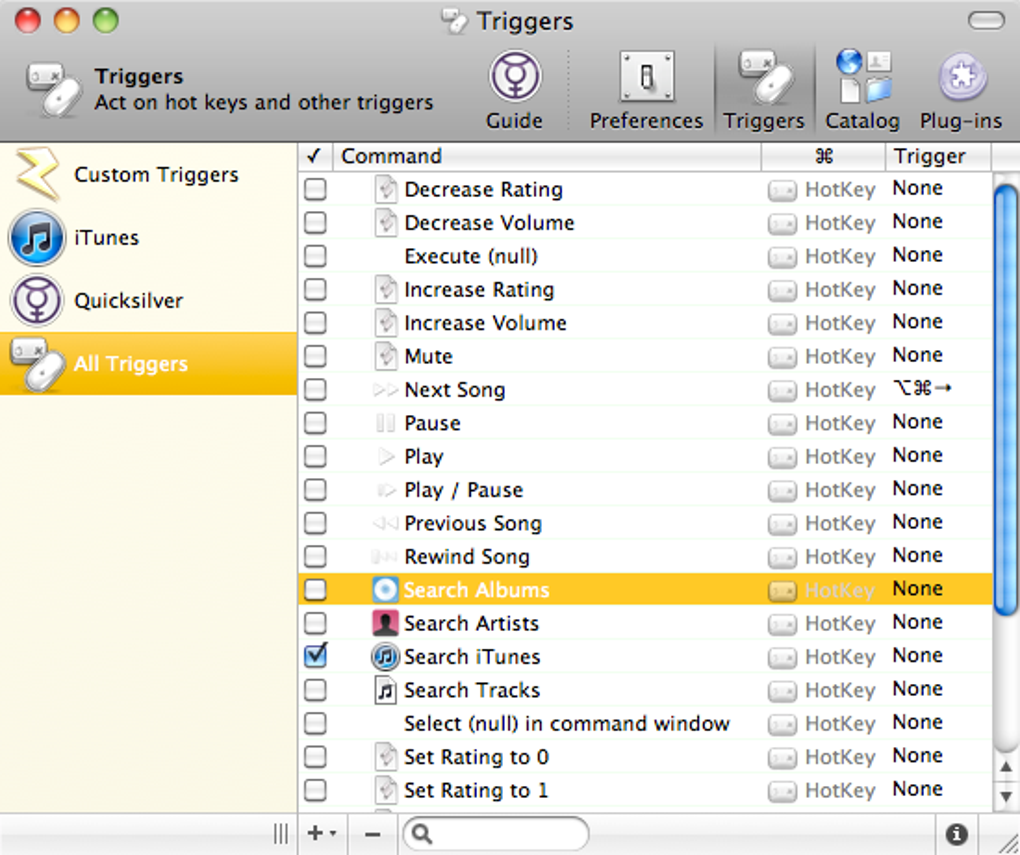Click the vertical scrollbar thumb
The height and width of the screenshot is (855, 1020).
click(x=1006, y=400)
